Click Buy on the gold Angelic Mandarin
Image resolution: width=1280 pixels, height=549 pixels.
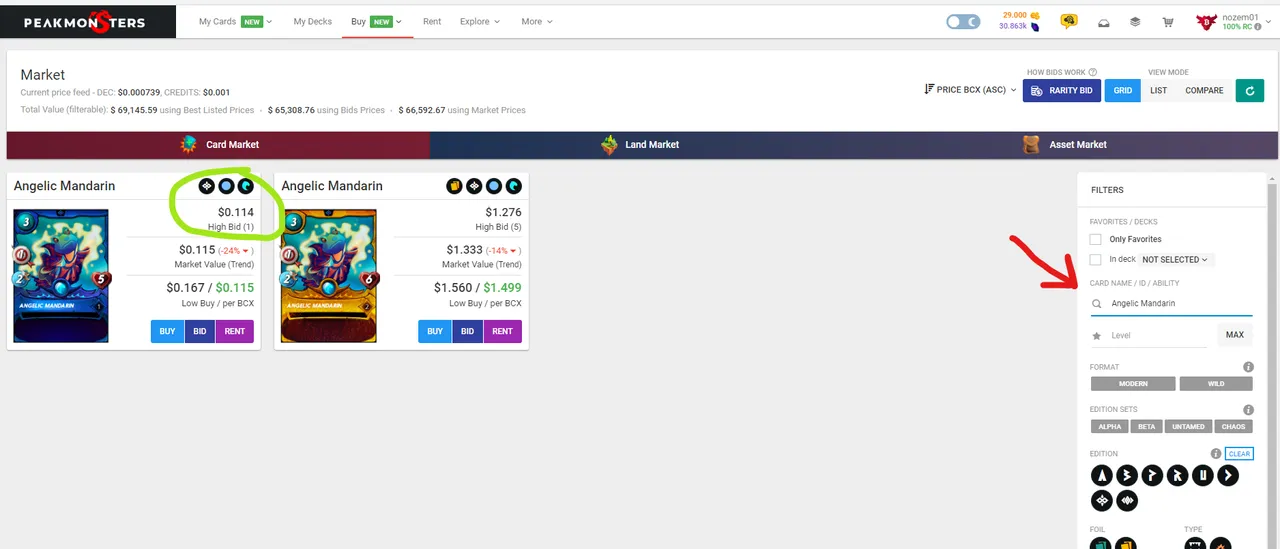435,331
